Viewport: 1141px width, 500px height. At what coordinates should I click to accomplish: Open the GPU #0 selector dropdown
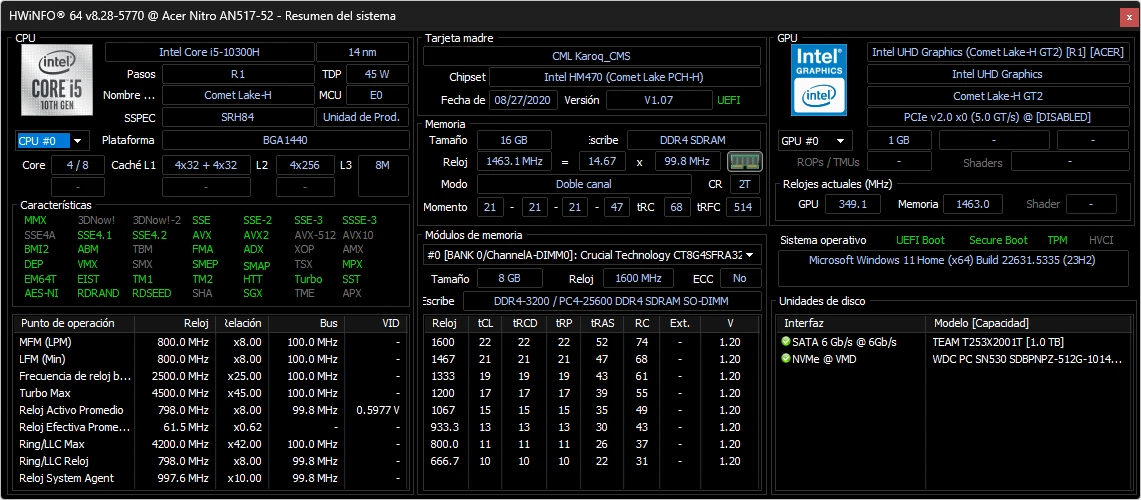[815, 140]
